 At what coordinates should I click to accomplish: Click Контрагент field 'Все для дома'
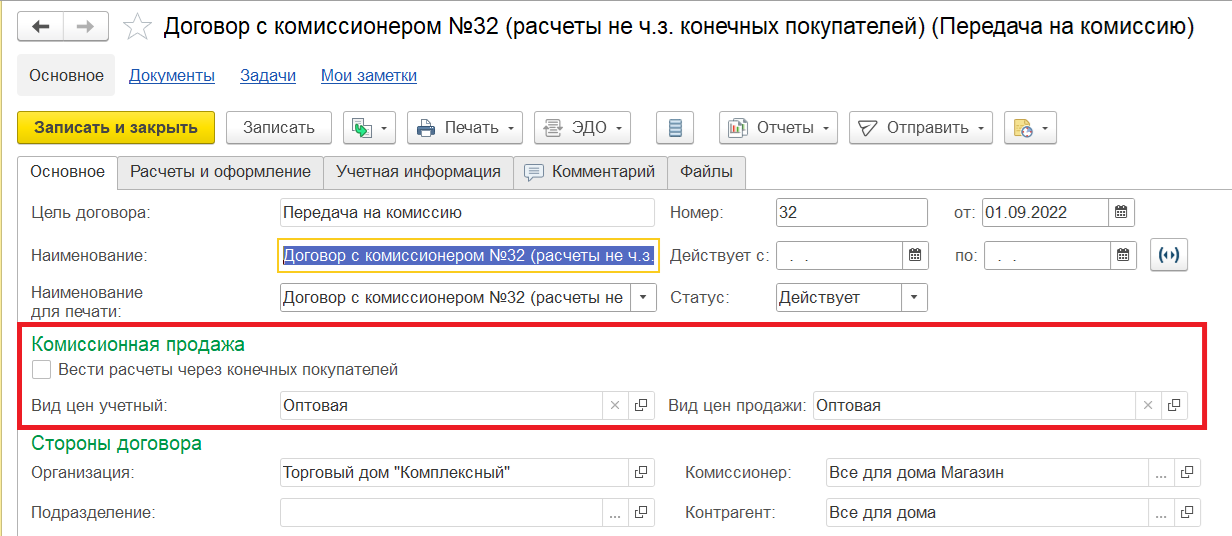(x=987, y=513)
